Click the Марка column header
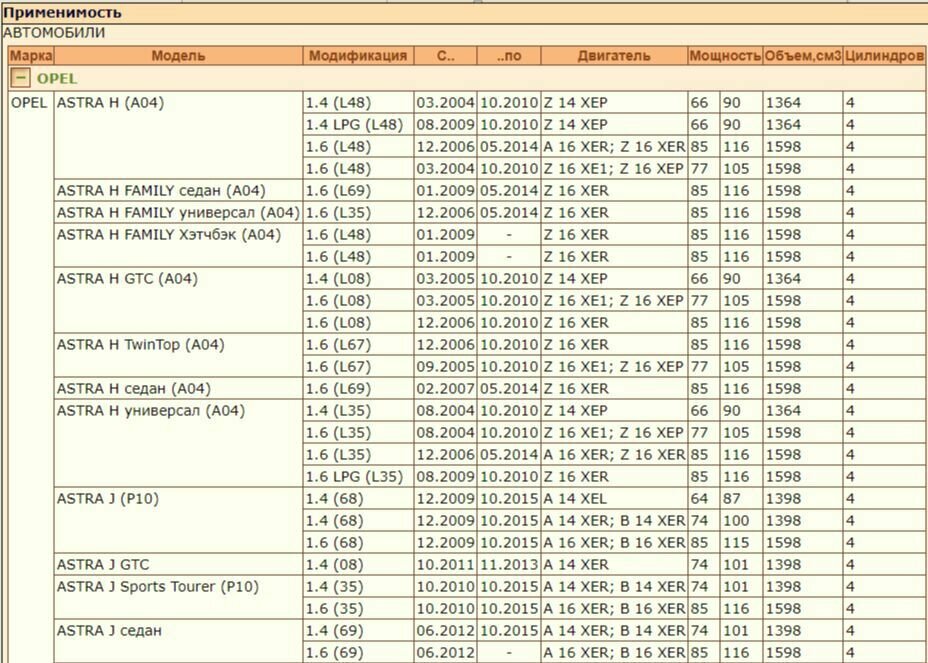Screen dimensions: 928x663 click(x=32, y=56)
